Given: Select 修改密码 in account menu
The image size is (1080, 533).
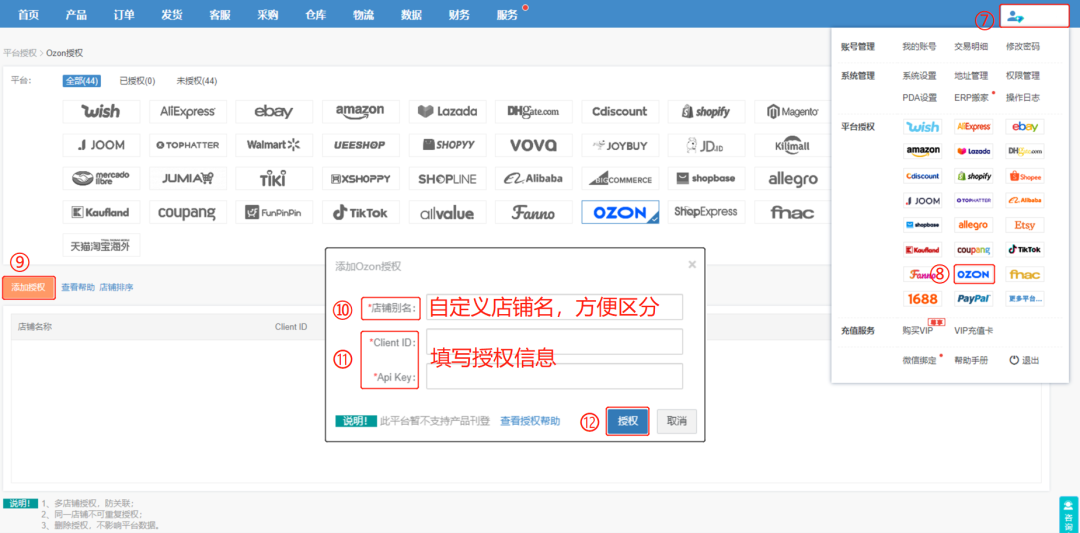Looking at the screenshot, I should pos(1023,47).
